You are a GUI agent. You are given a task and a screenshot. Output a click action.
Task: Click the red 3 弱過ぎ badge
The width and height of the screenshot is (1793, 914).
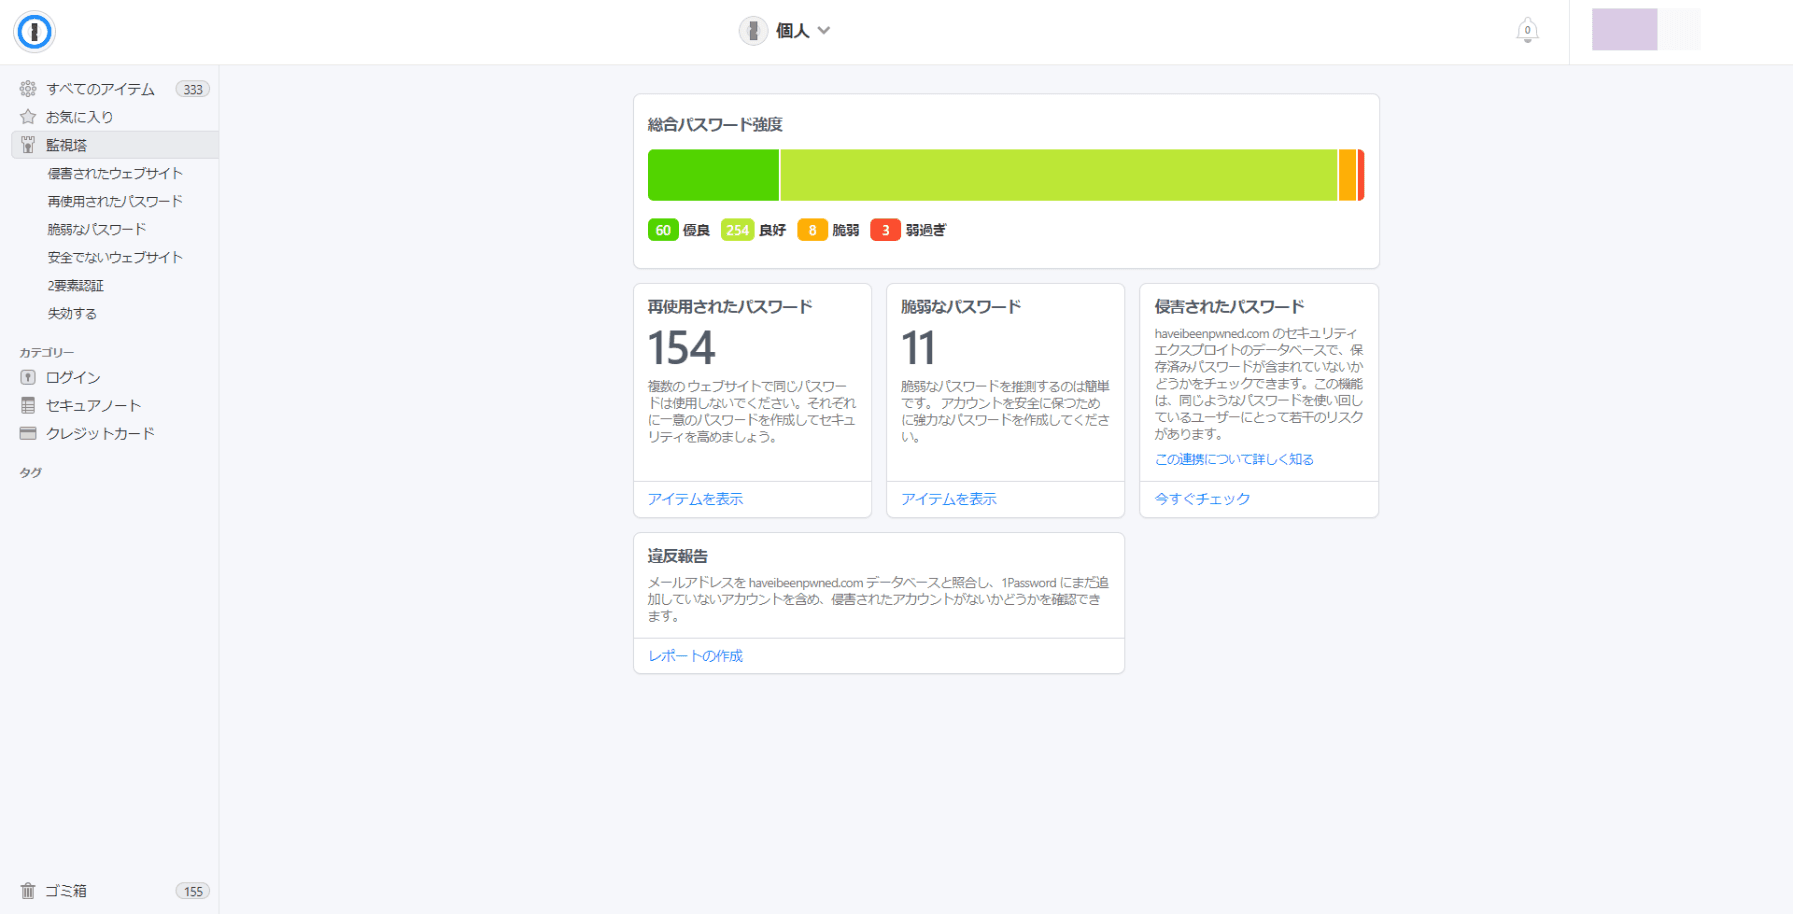click(x=885, y=230)
